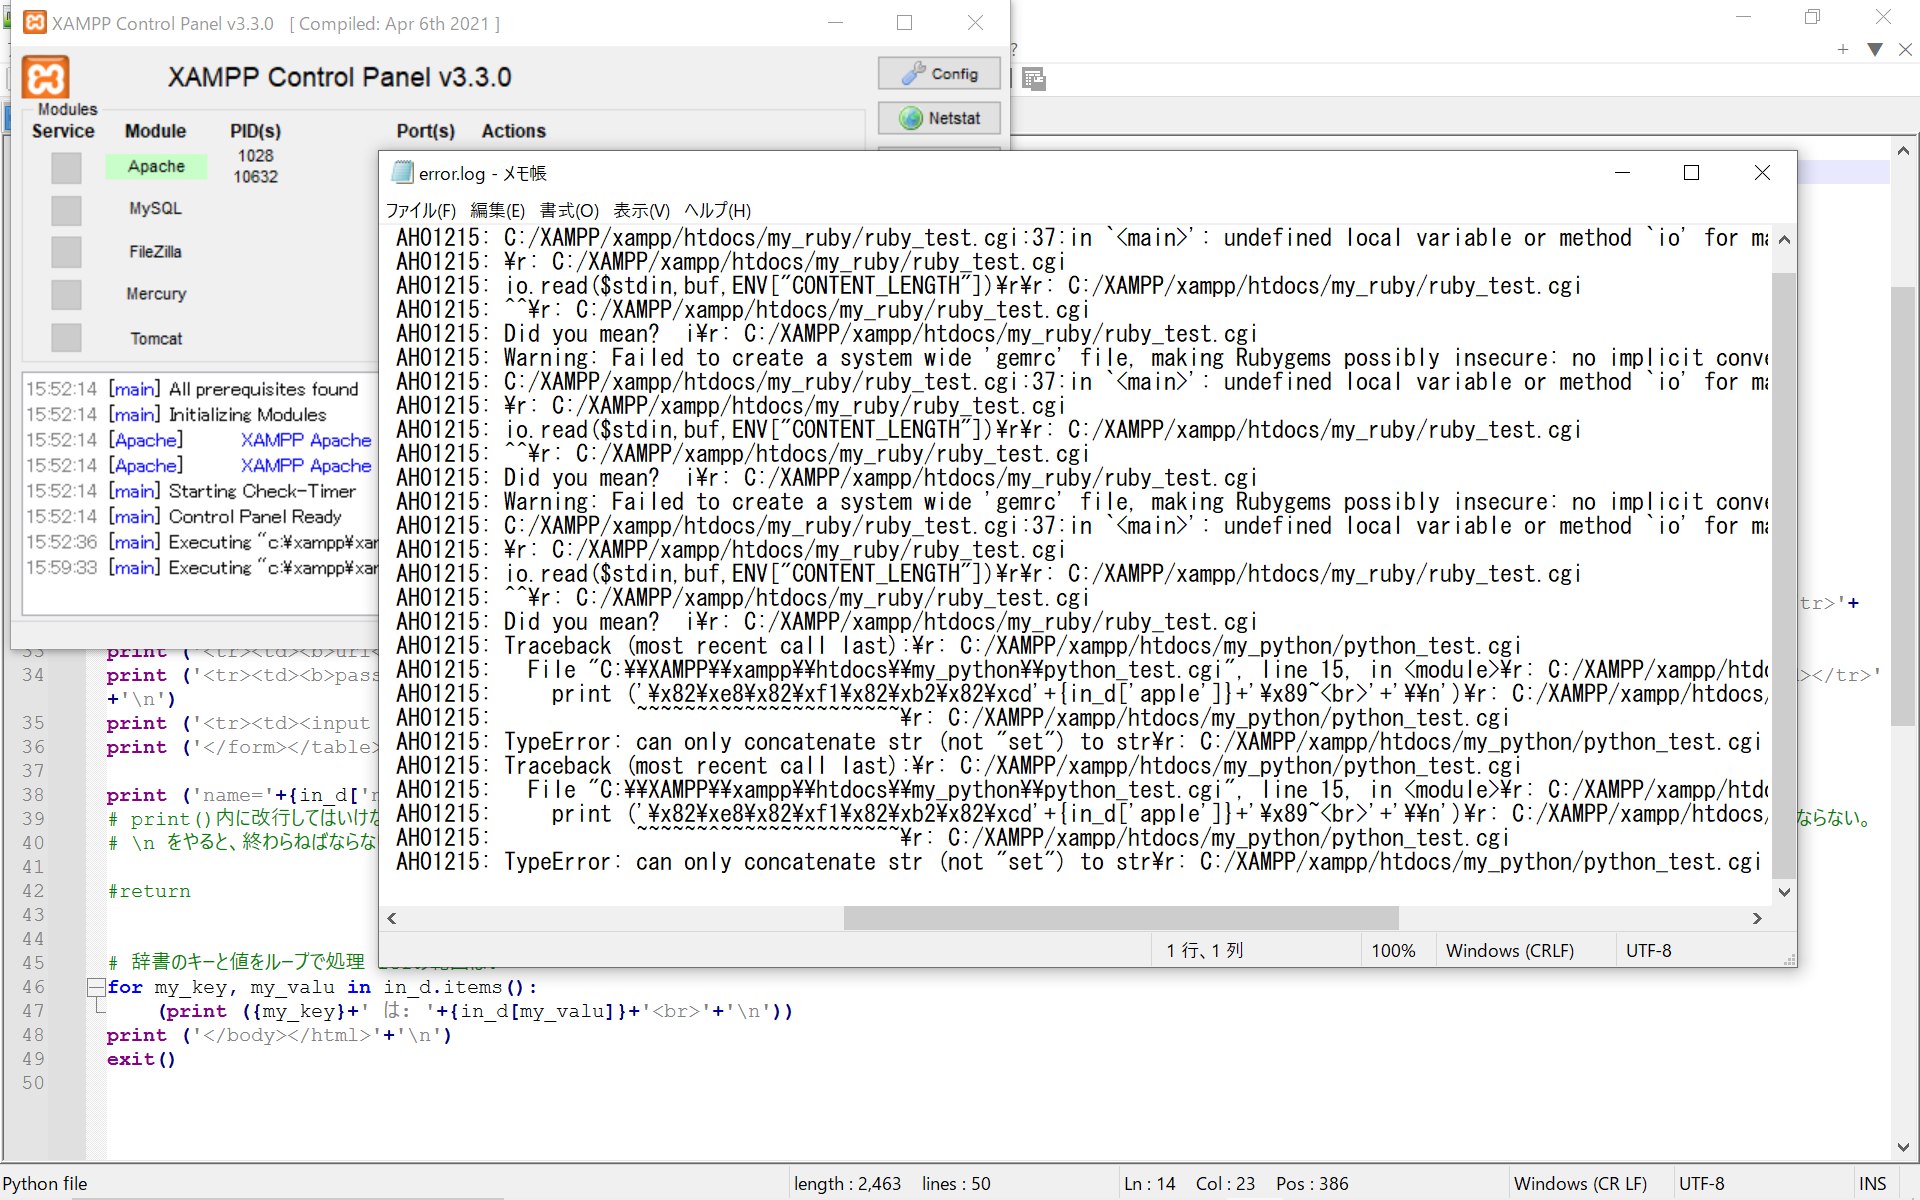Close the current tab with Notepad++ tab bar X

(x=1905, y=49)
